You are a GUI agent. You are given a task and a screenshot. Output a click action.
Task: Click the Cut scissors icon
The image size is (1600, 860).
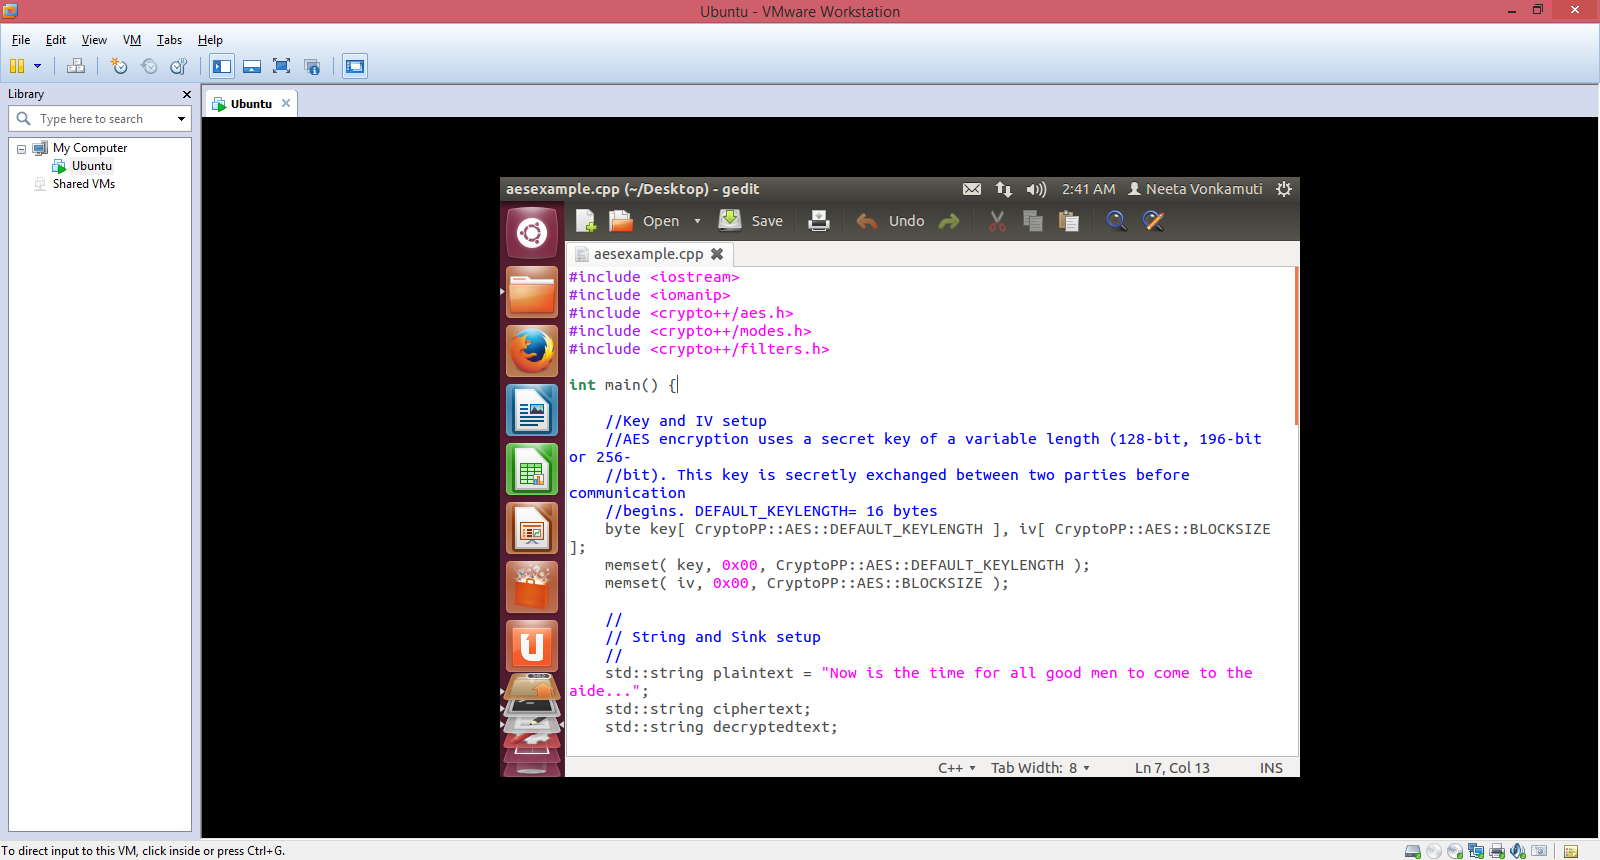point(997,221)
